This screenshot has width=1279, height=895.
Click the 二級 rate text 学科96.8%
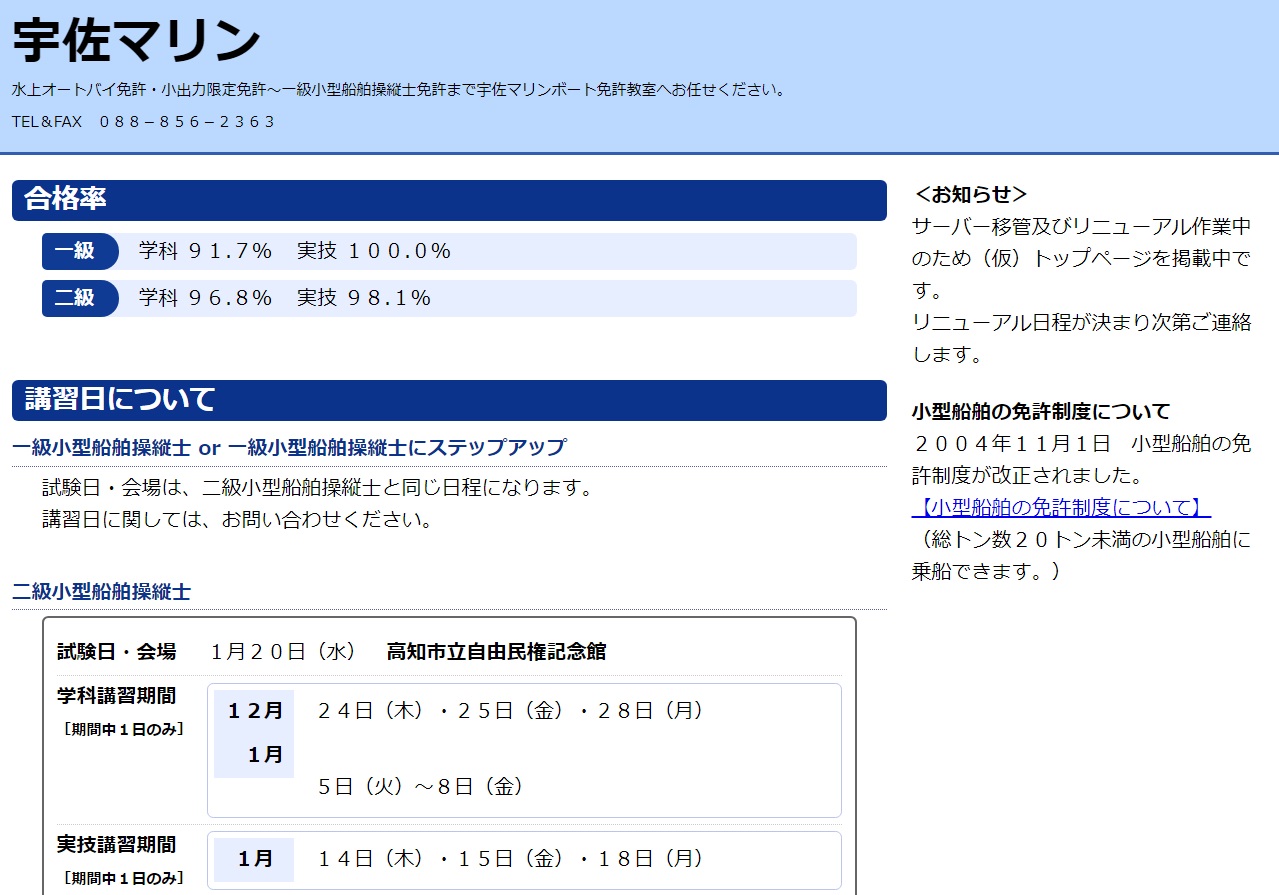pyautogui.click(x=205, y=298)
